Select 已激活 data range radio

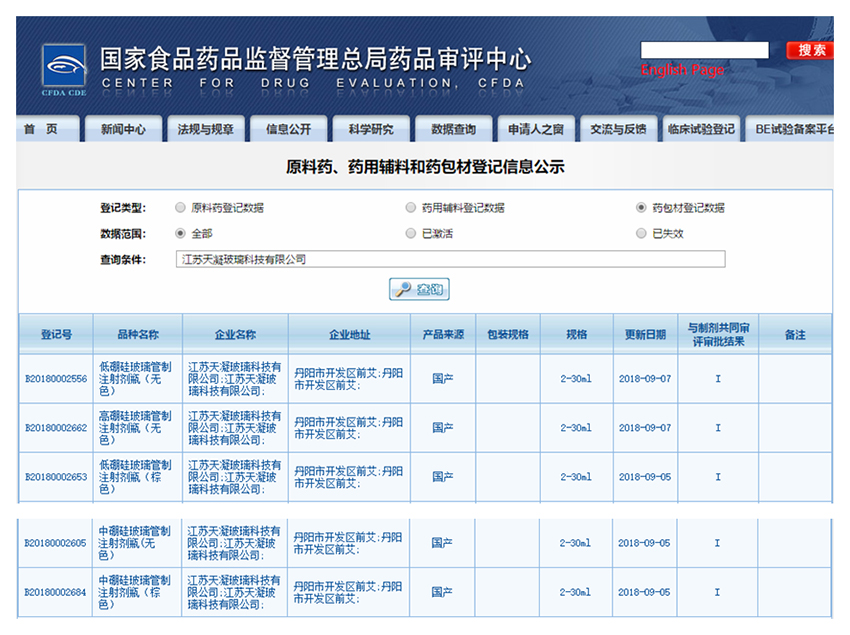[x=411, y=234]
